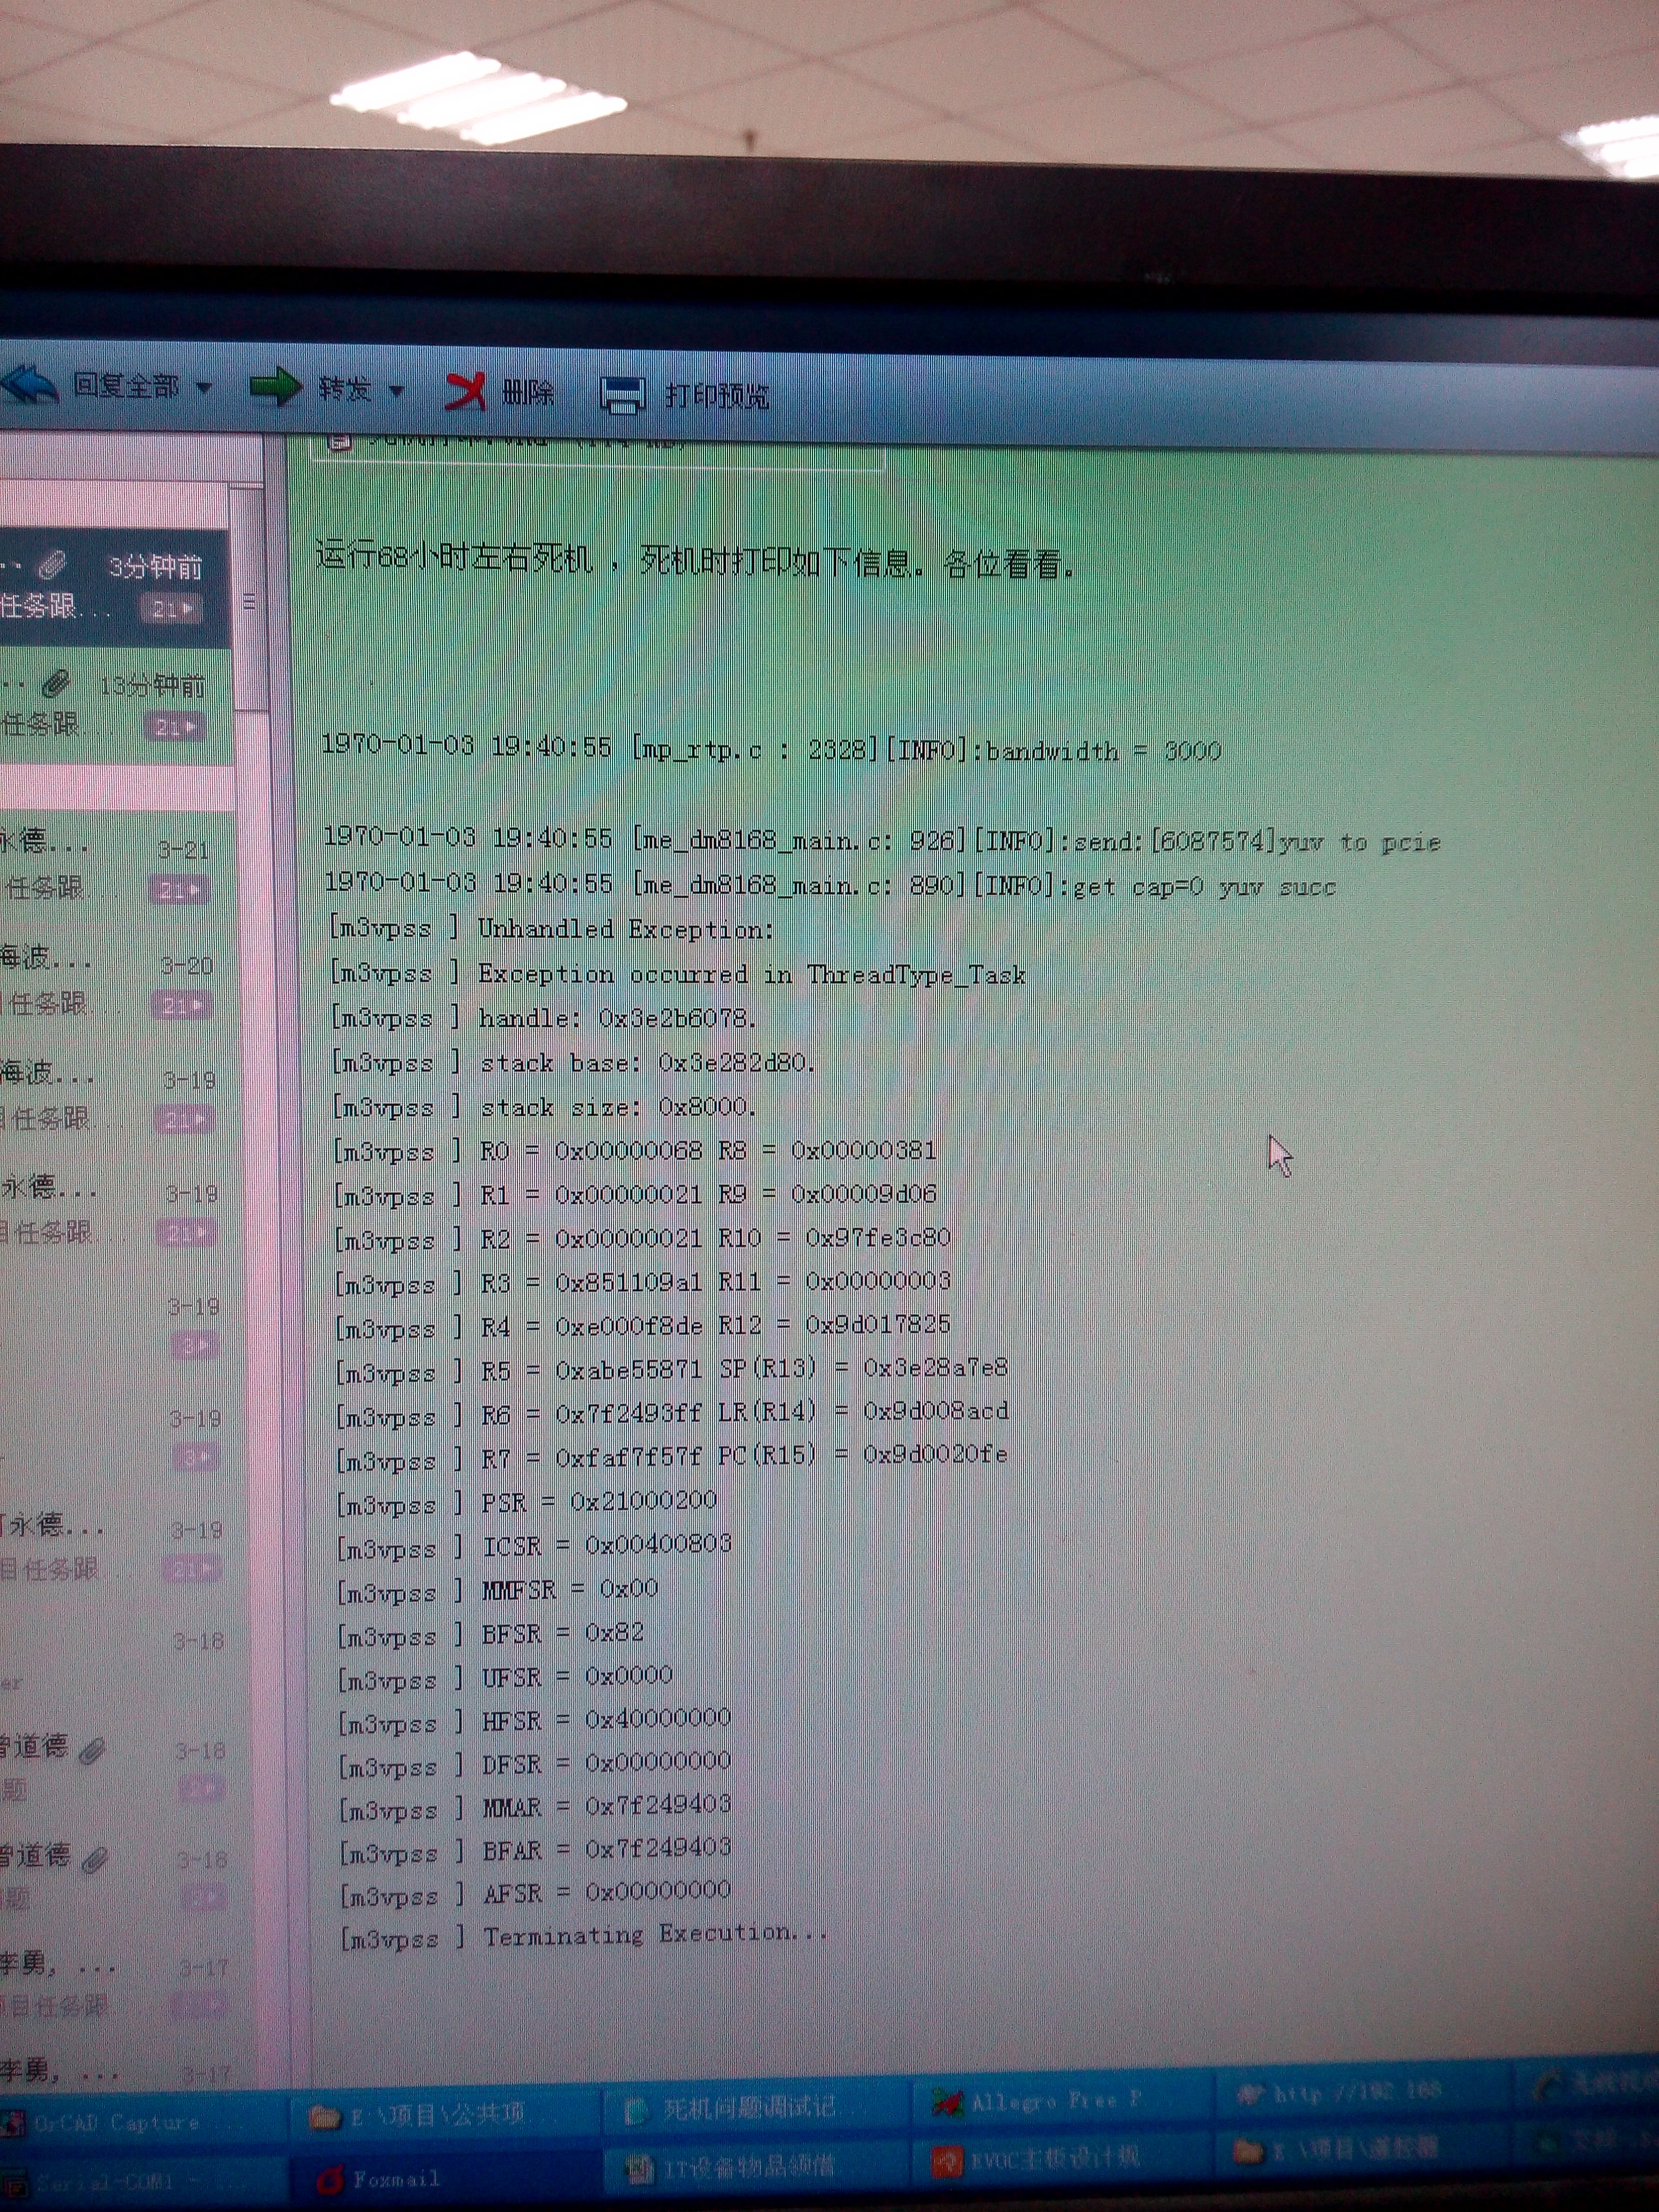Click the Print Preview (打印预览) printer icon
The height and width of the screenshot is (2212, 1659).
coord(623,395)
